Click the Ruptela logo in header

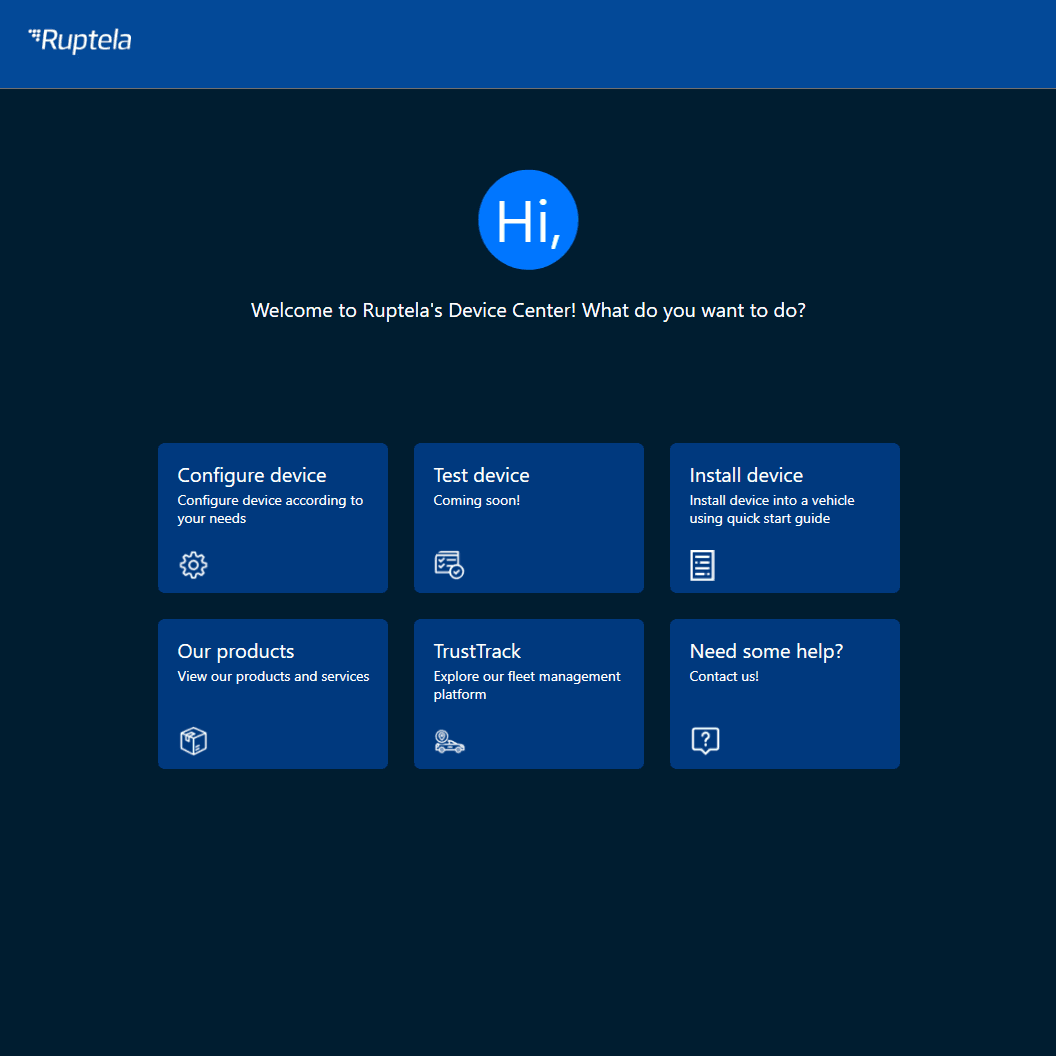tap(79, 40)
